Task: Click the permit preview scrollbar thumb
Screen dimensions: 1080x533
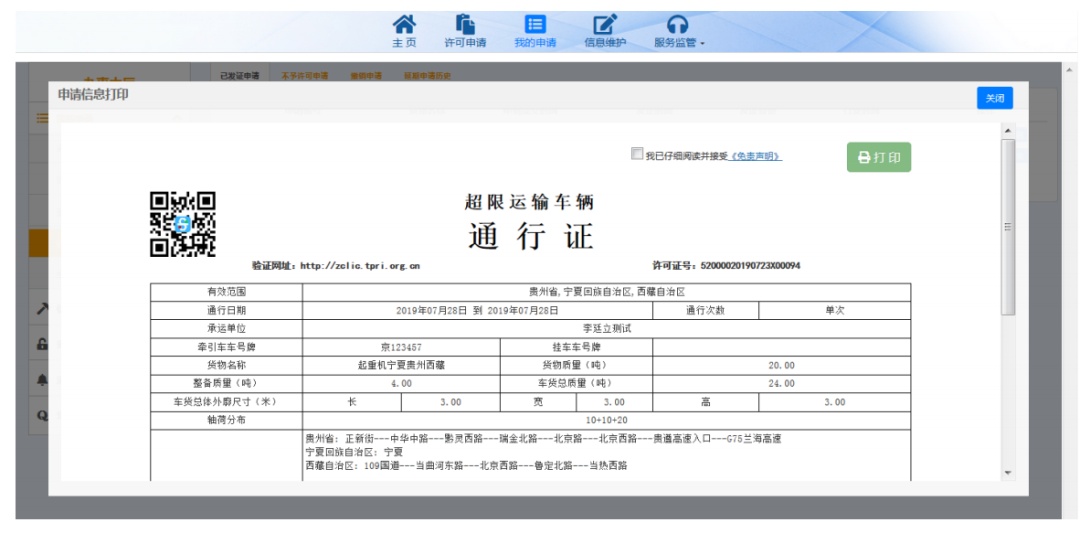Action: pyautogui.click(x=1007, y=225)
